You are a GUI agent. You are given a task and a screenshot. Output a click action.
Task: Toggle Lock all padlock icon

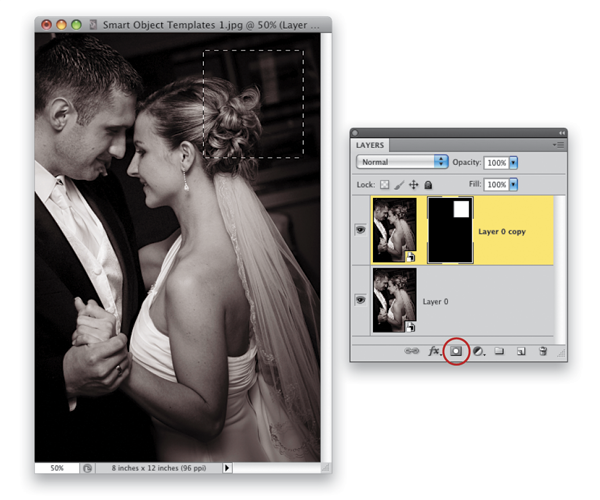[x=428, y=185]
